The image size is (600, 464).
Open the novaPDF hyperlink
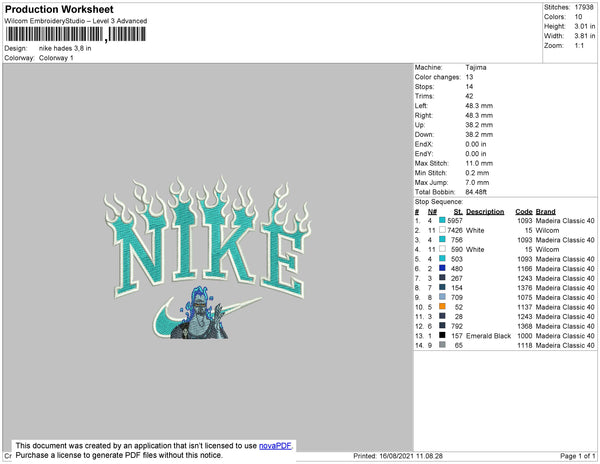click(x=276, y=446)
